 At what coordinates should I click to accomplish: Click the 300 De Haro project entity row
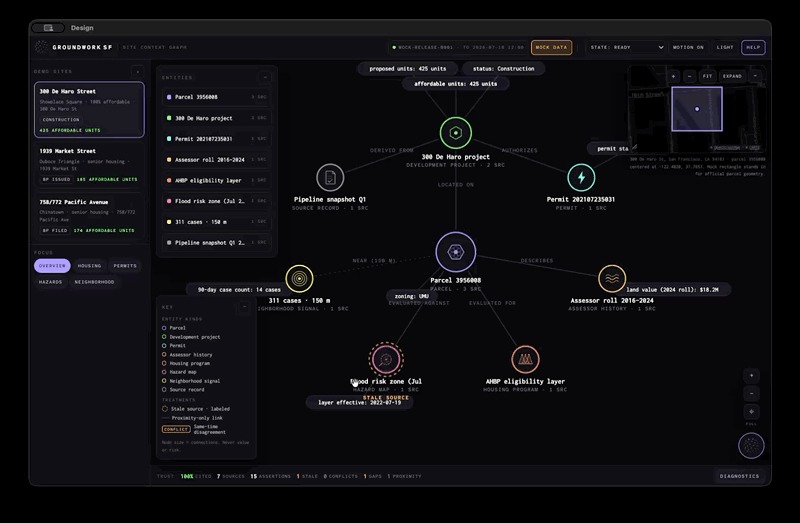pyautogui.click(x=217, y=118)
